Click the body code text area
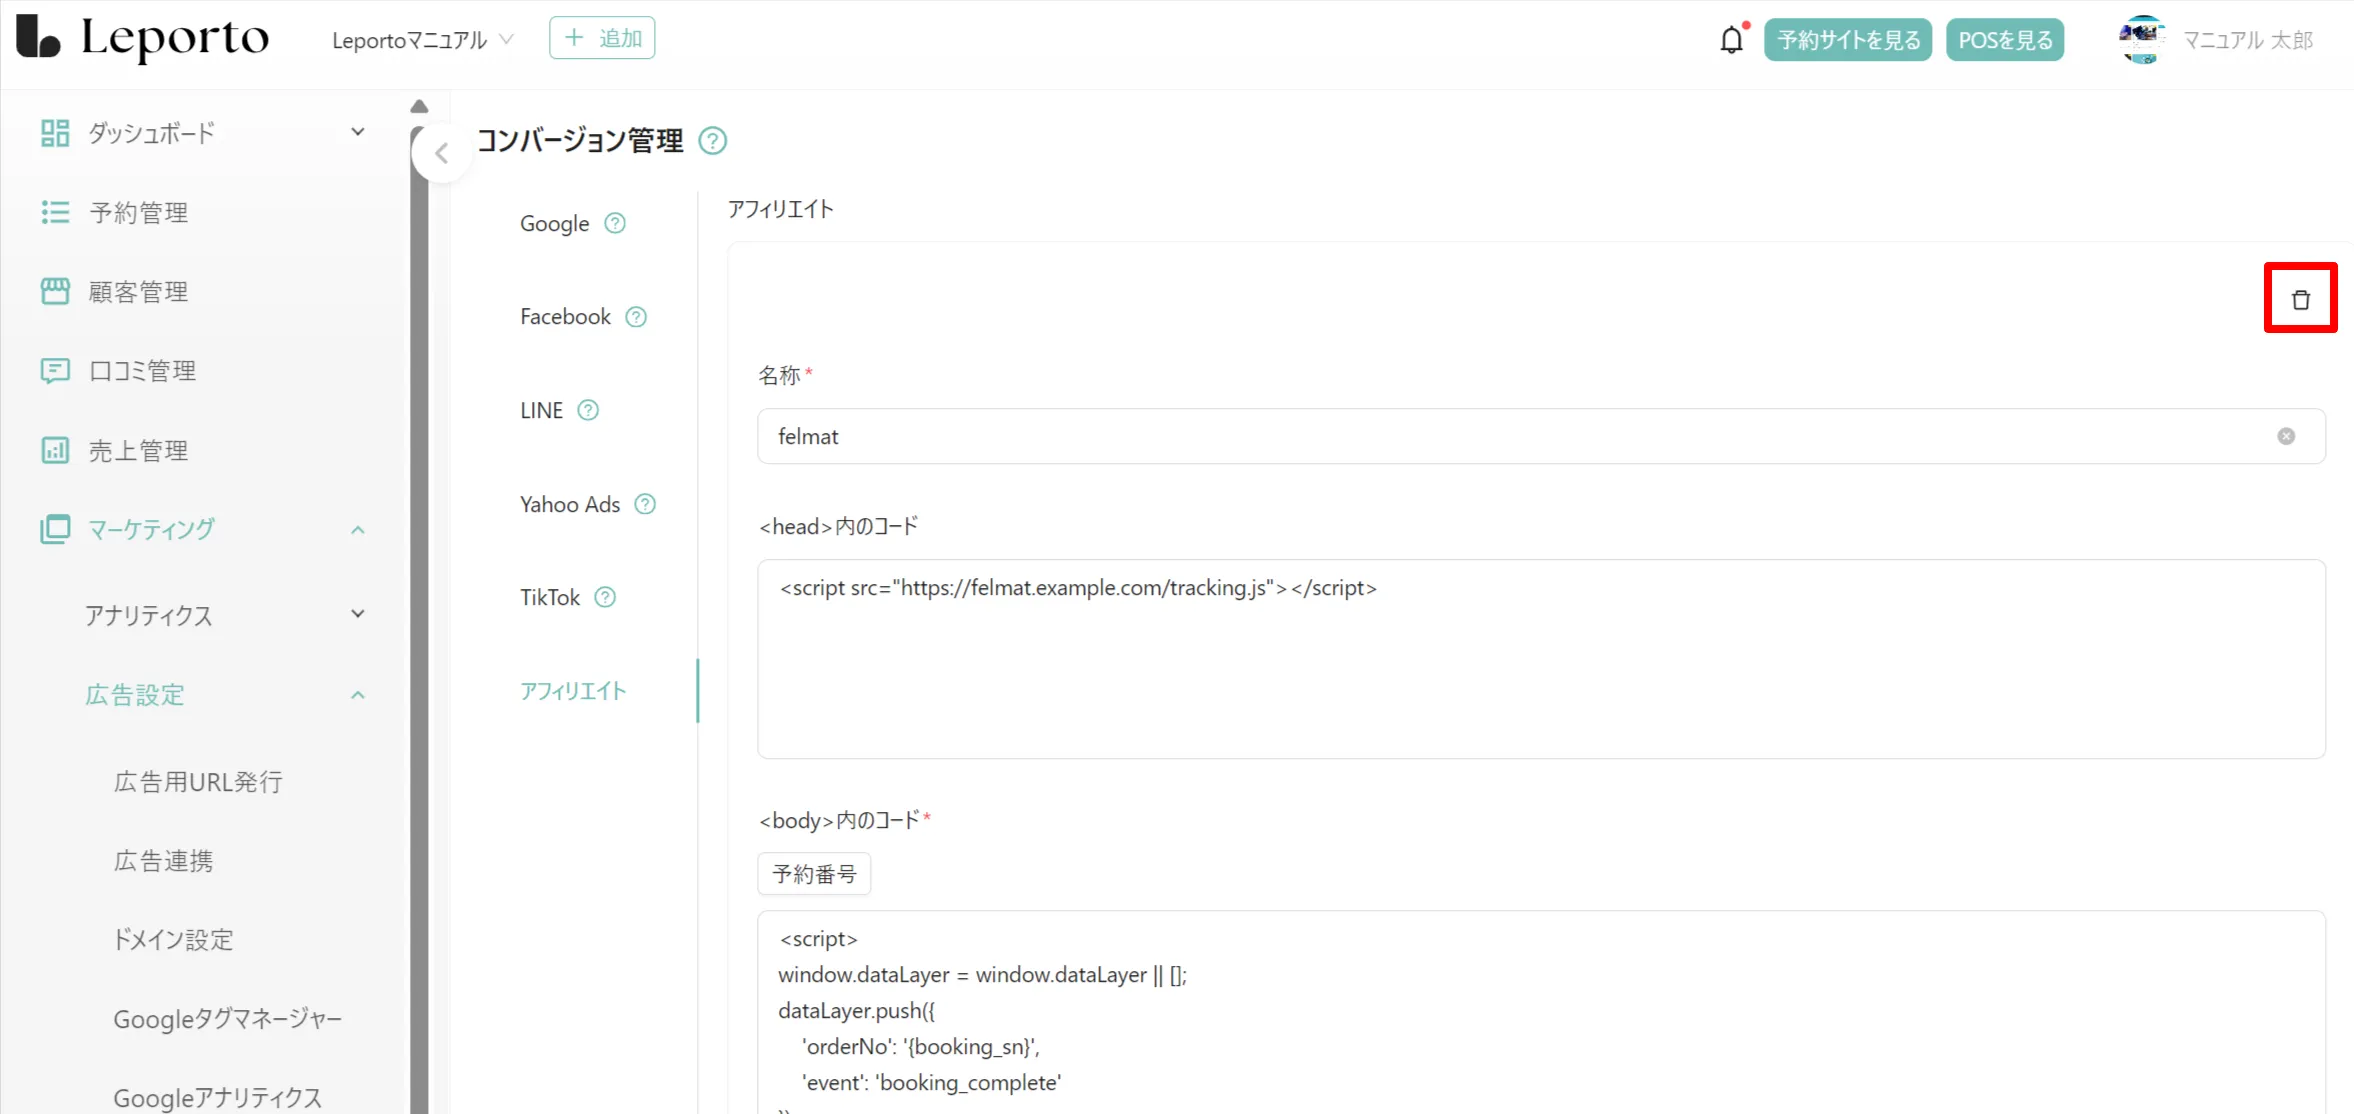Screen dimensions: 2354x1114 (x=1541, y=1012)
